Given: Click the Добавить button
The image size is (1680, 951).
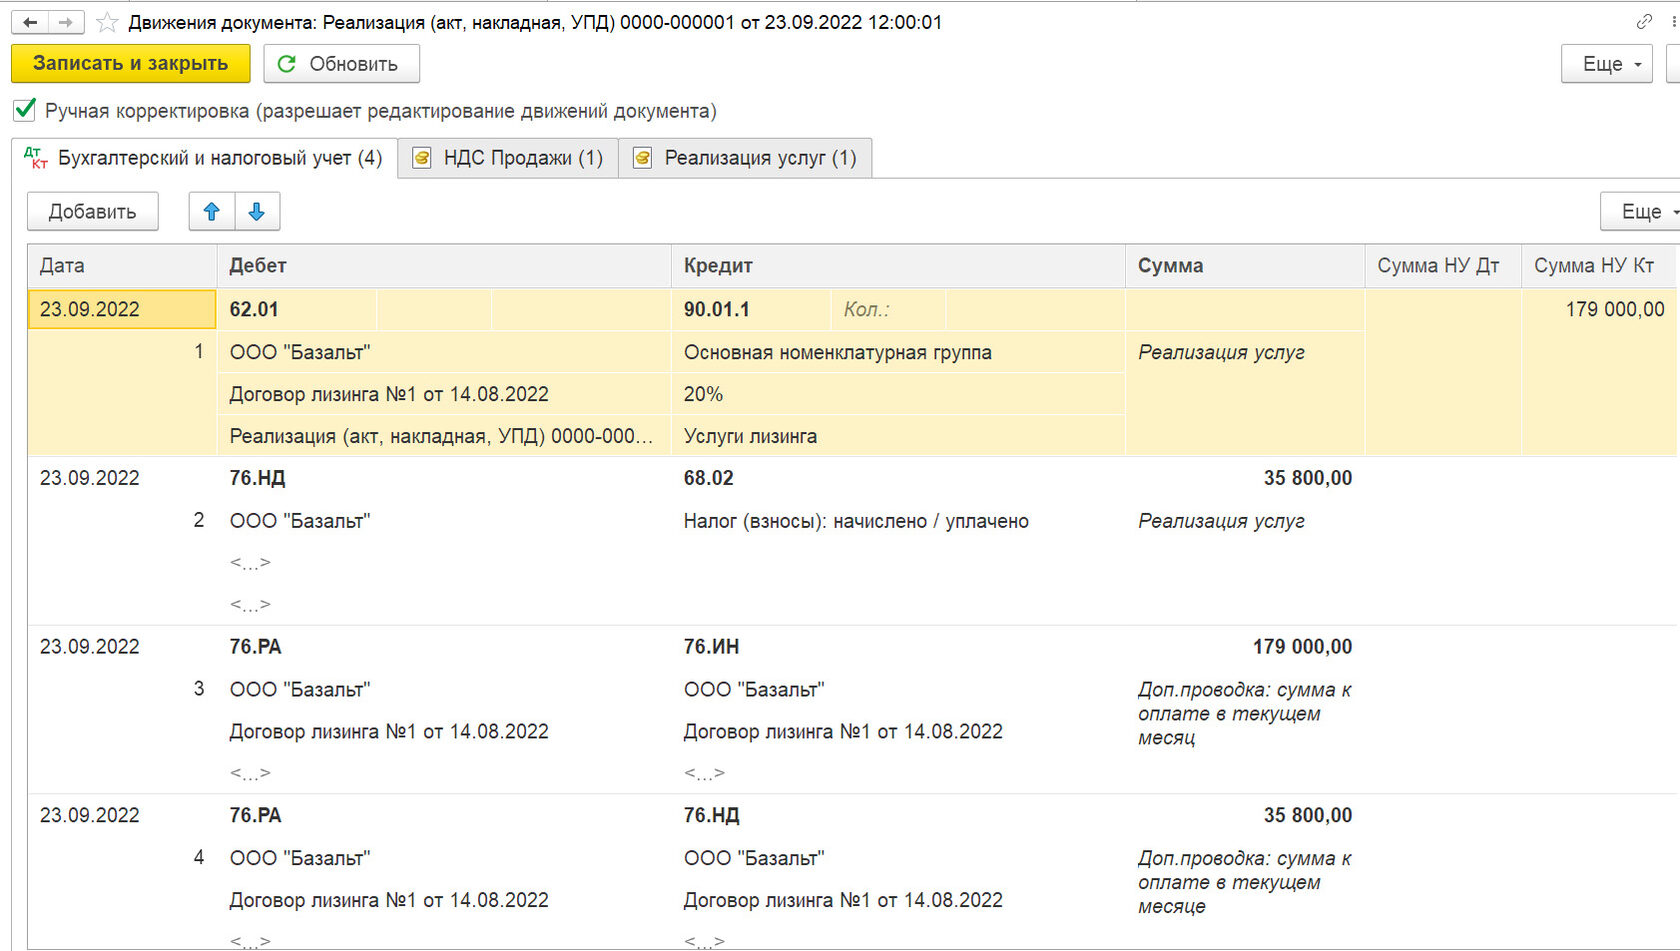Looking at the screenshot, I should [92, 211].
